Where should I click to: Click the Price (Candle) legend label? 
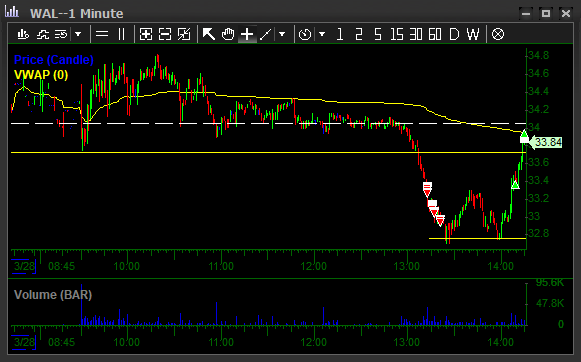(54, 60)
